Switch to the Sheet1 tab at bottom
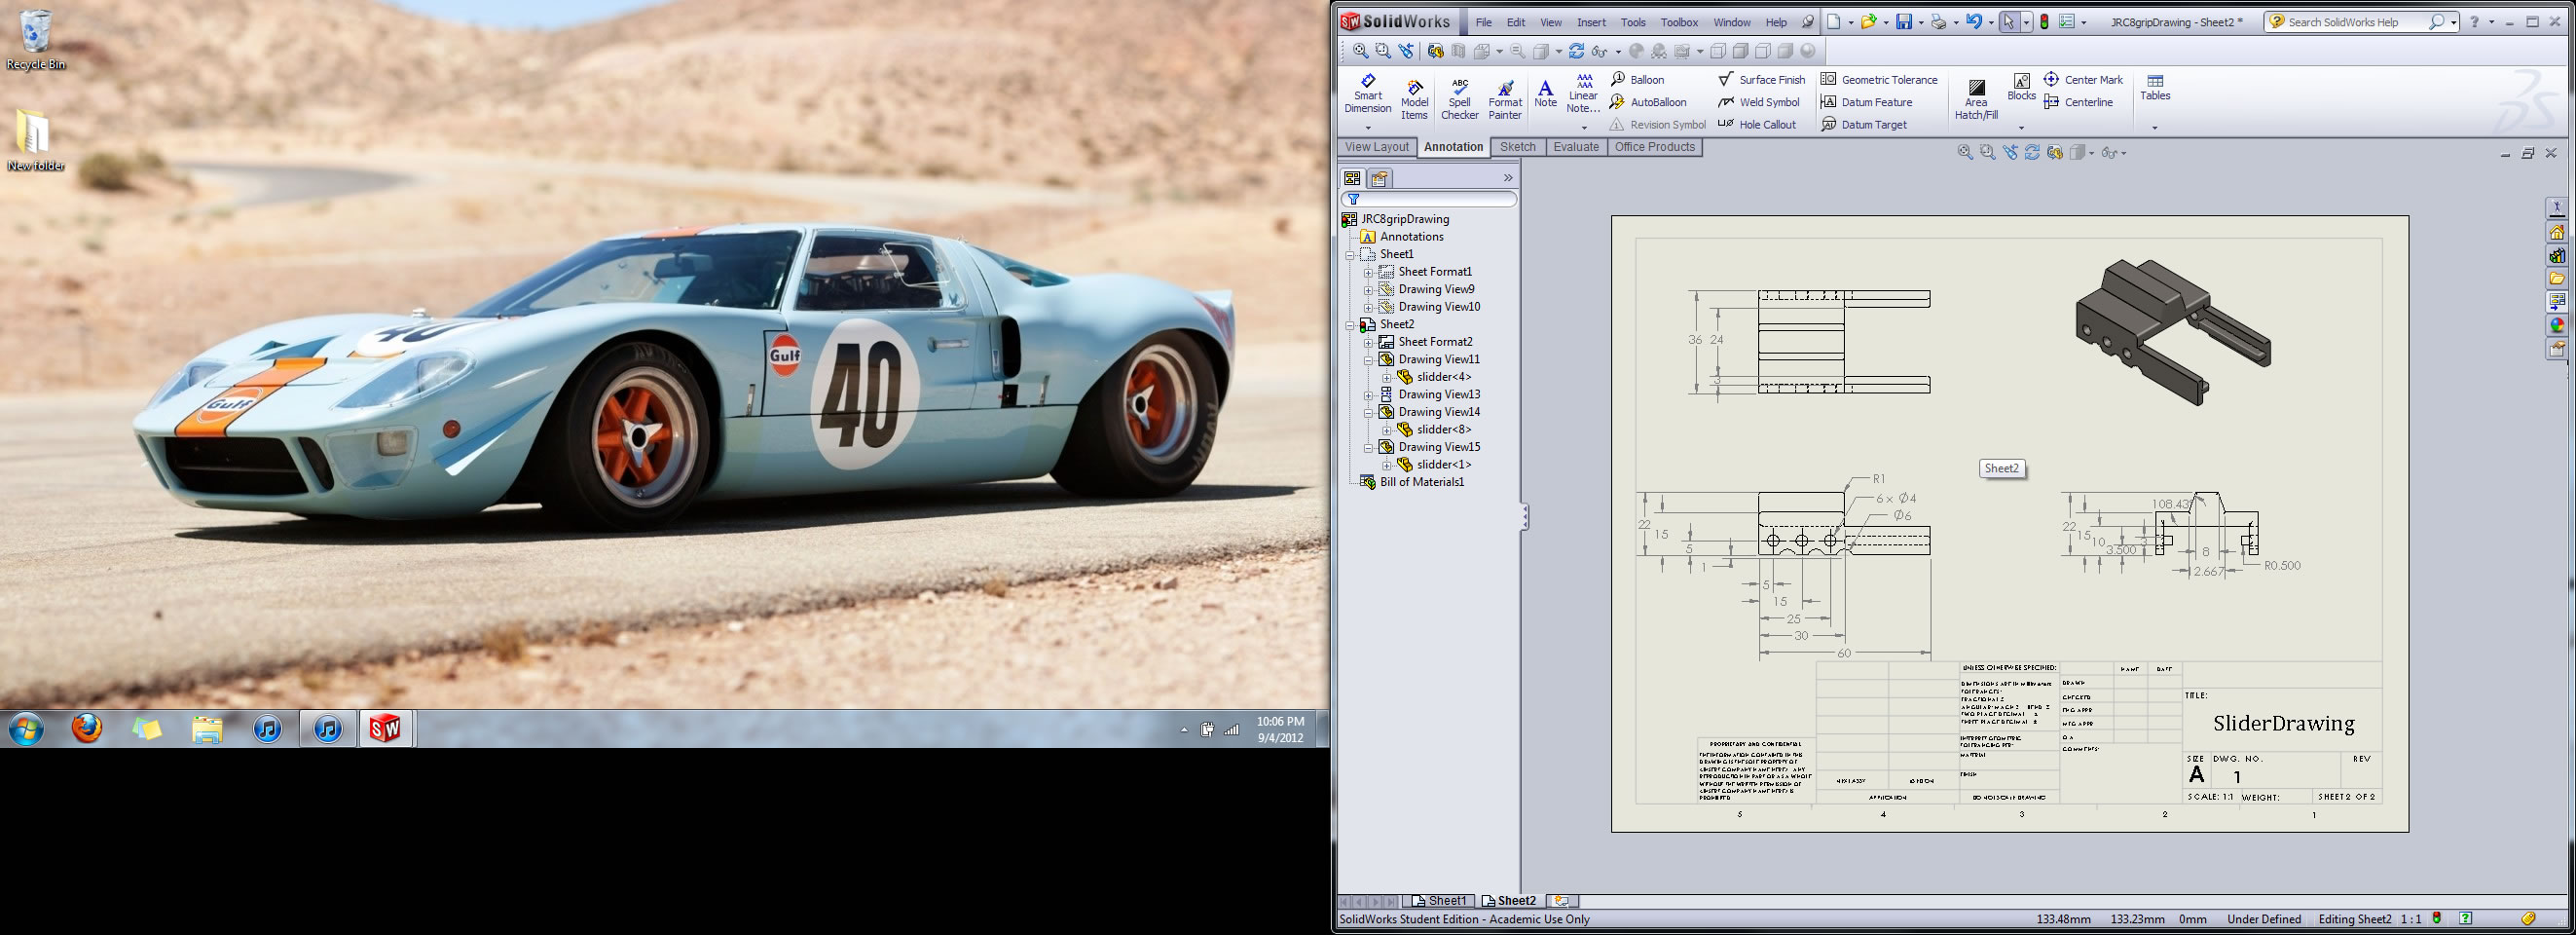Viewport: 2576px width, 935px height. 1438,901
